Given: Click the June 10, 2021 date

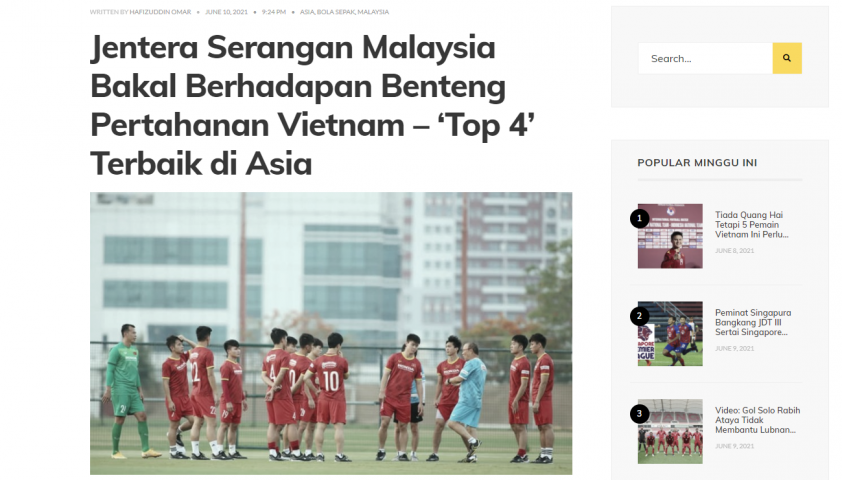Looking at the screenshot, I should point(226,12).
